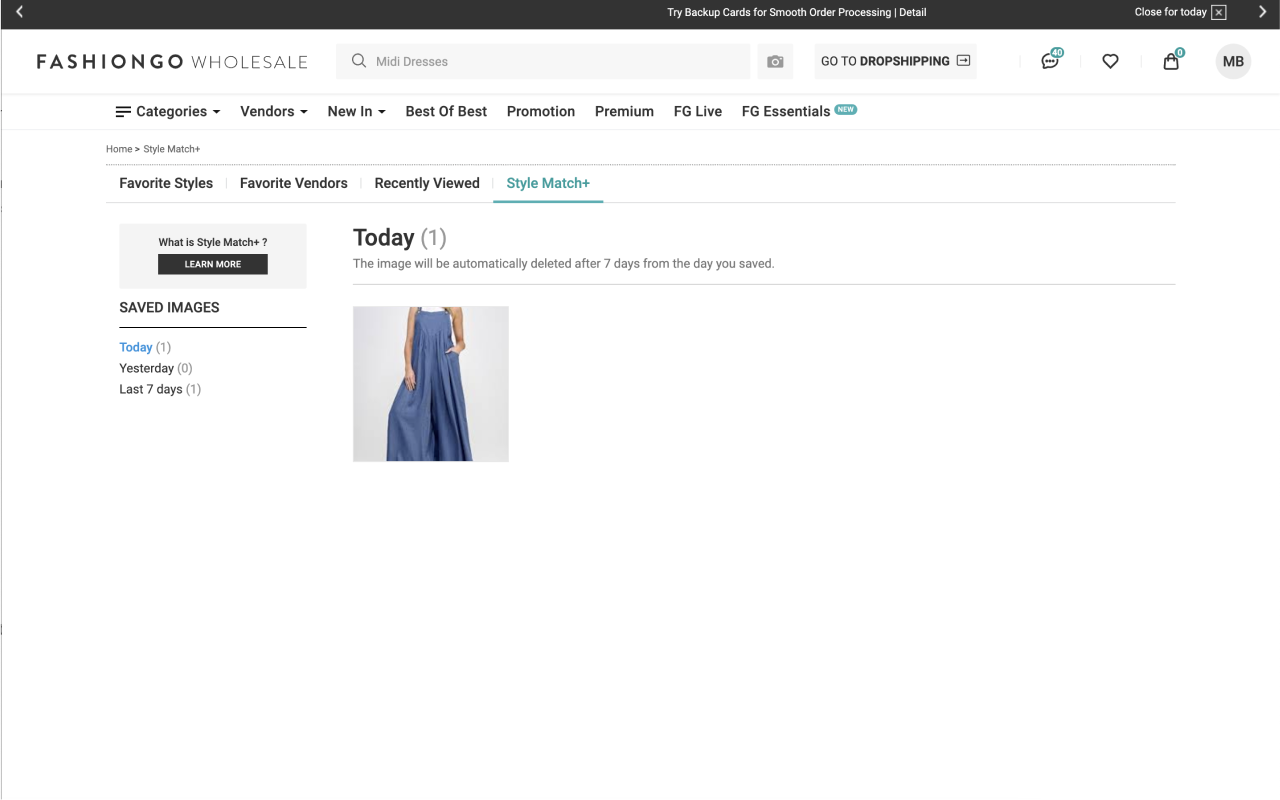The image size is (1280, 800).
Task: Click Home breadcrumb link
Action: 119,149
